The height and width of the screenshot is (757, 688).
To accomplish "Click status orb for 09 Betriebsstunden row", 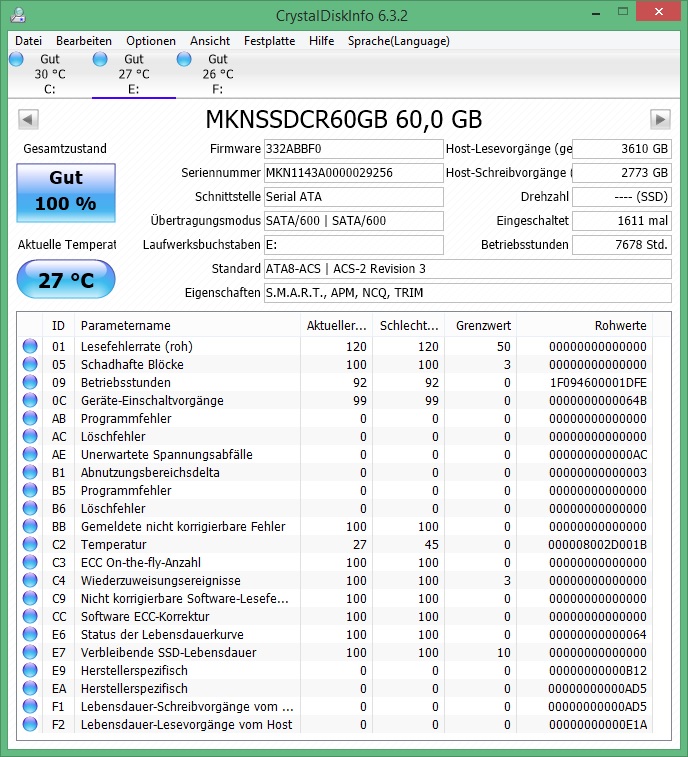I will pyautogui.click(x=30, y=382).
